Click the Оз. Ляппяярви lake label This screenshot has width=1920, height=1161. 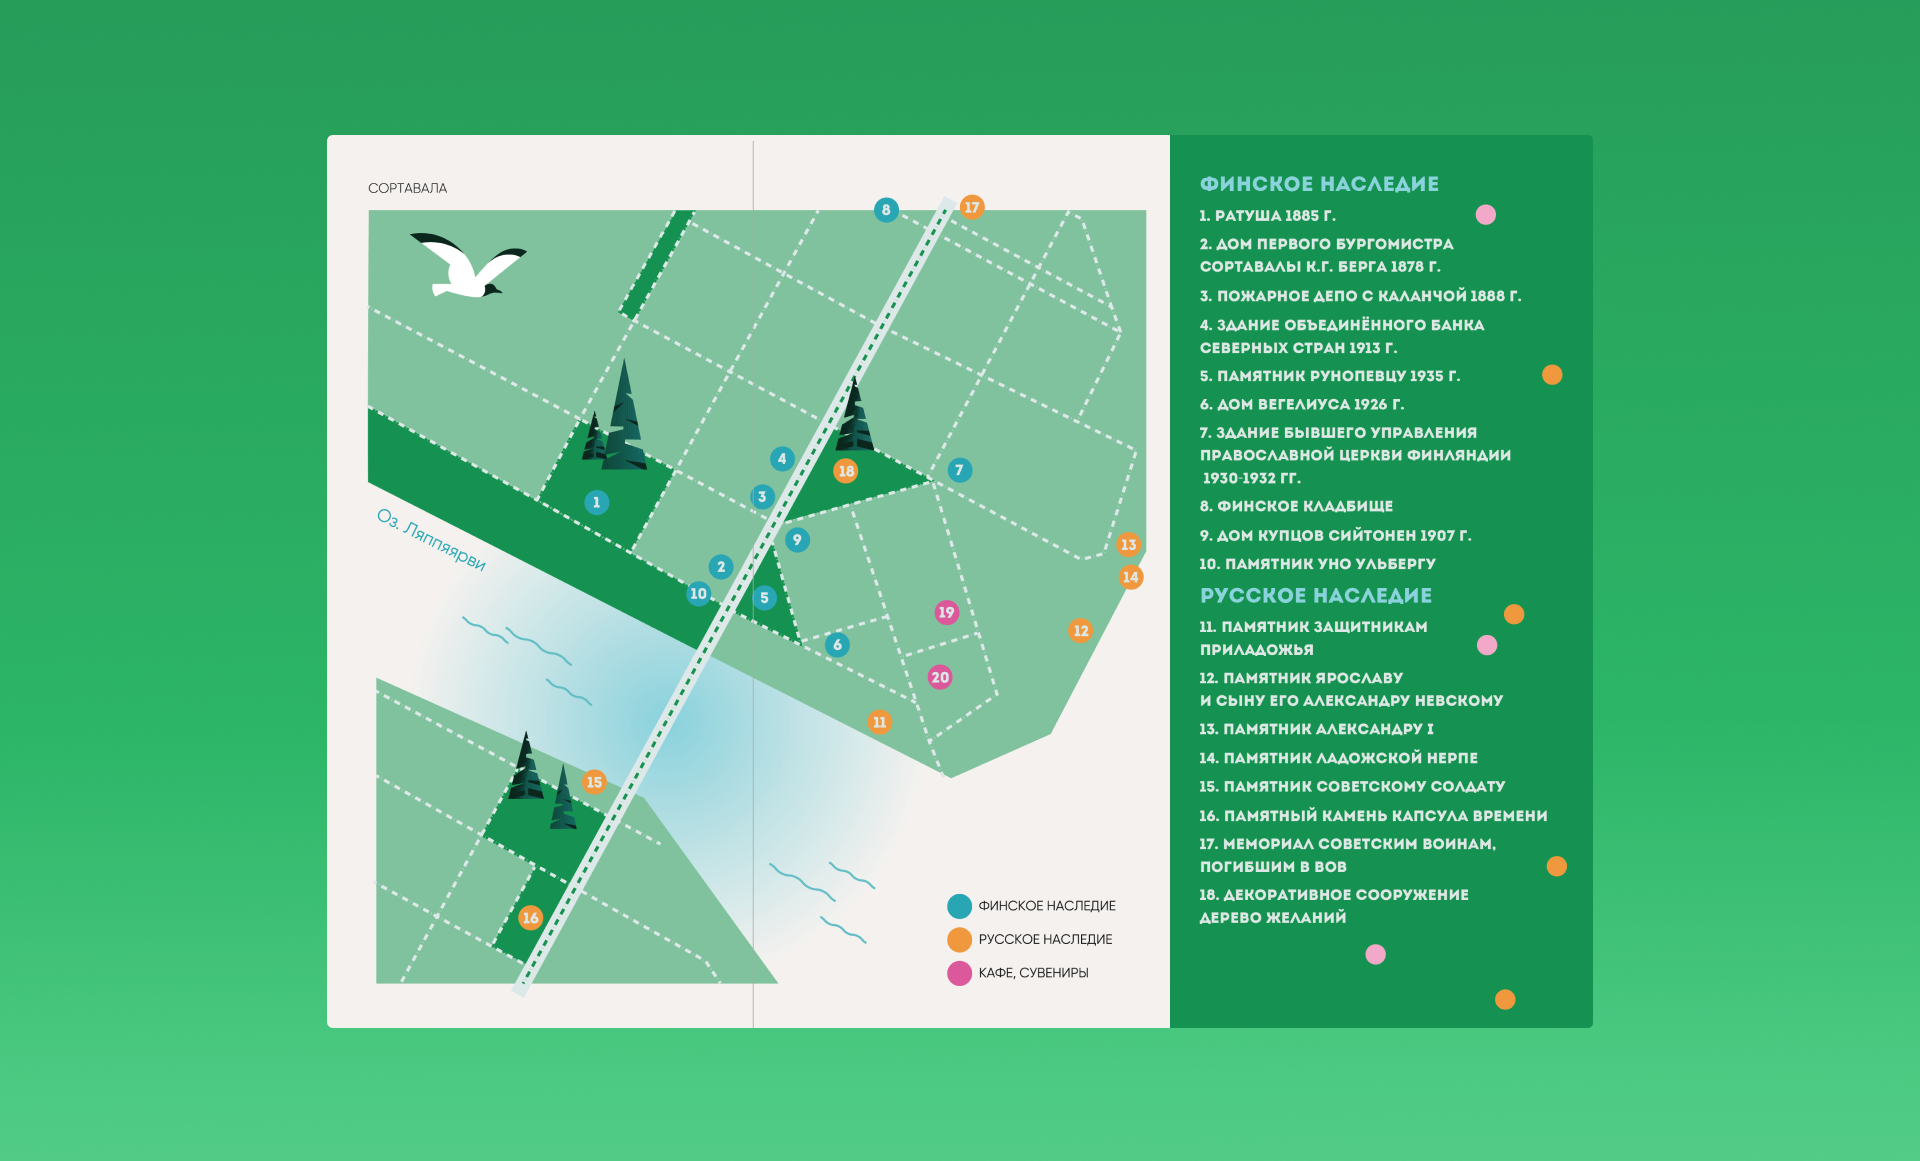click(x=431, y=540)
